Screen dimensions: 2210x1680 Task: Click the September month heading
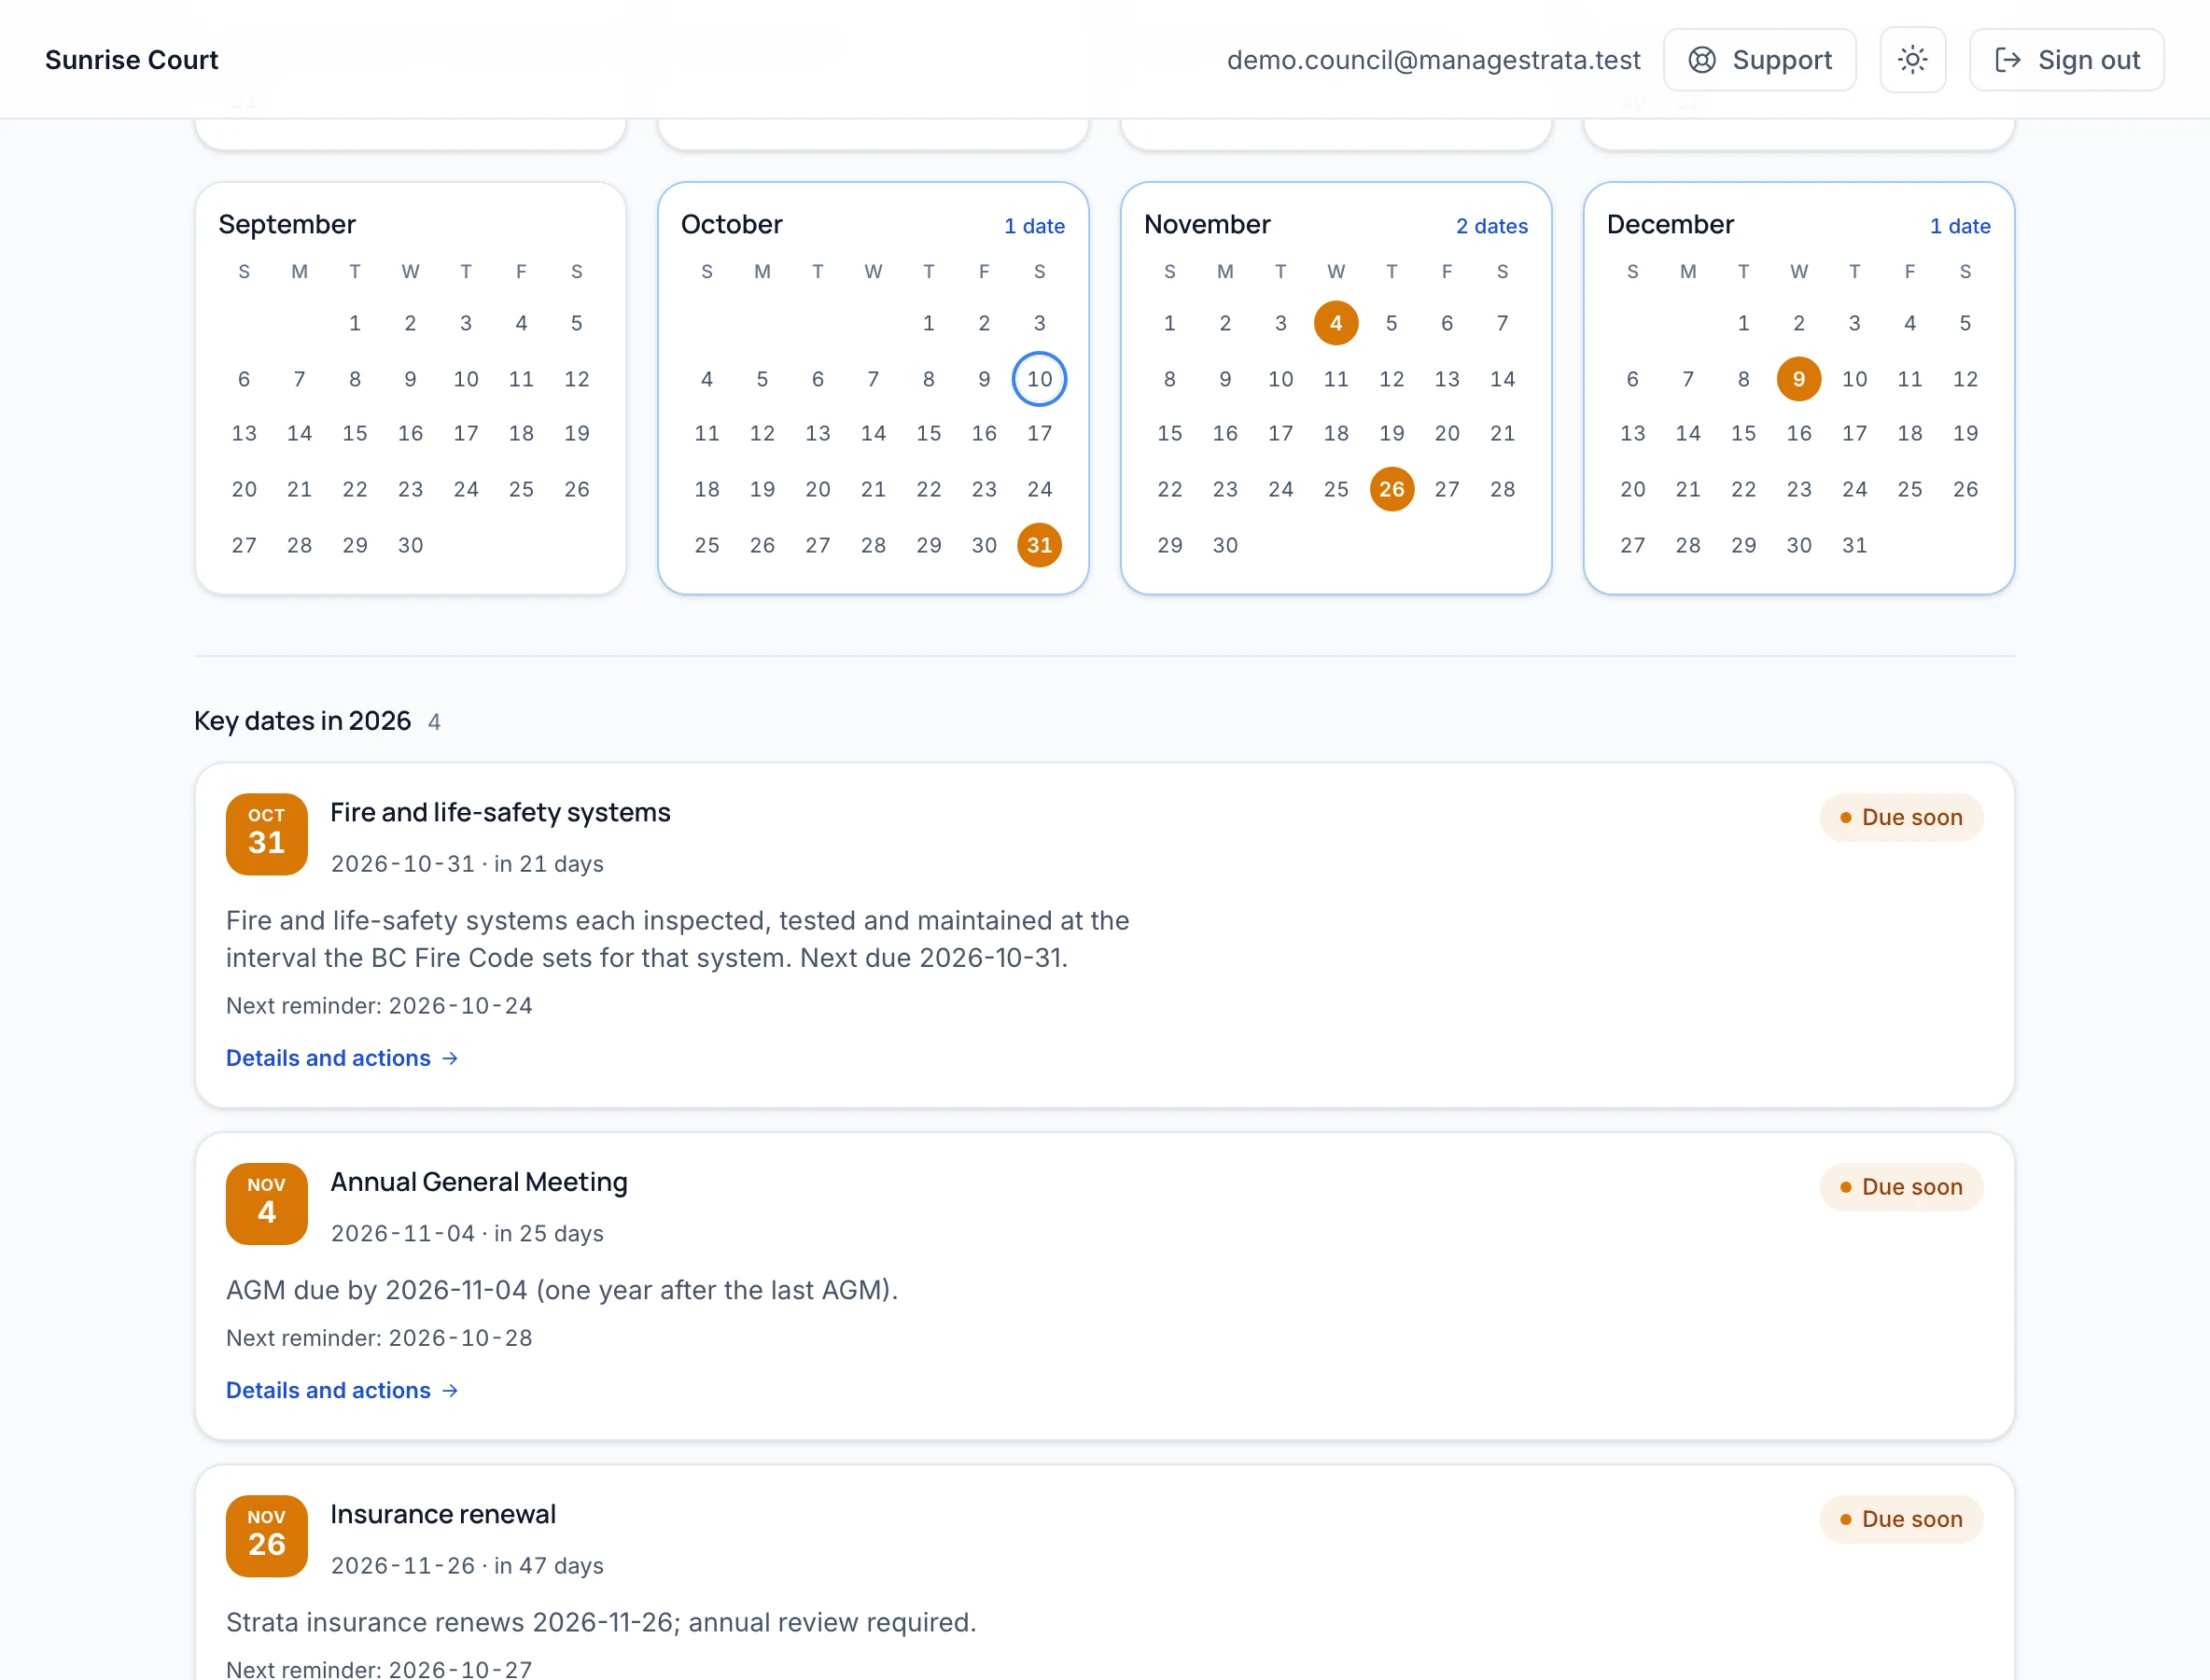pyautogui.click(x=287, y=225)
